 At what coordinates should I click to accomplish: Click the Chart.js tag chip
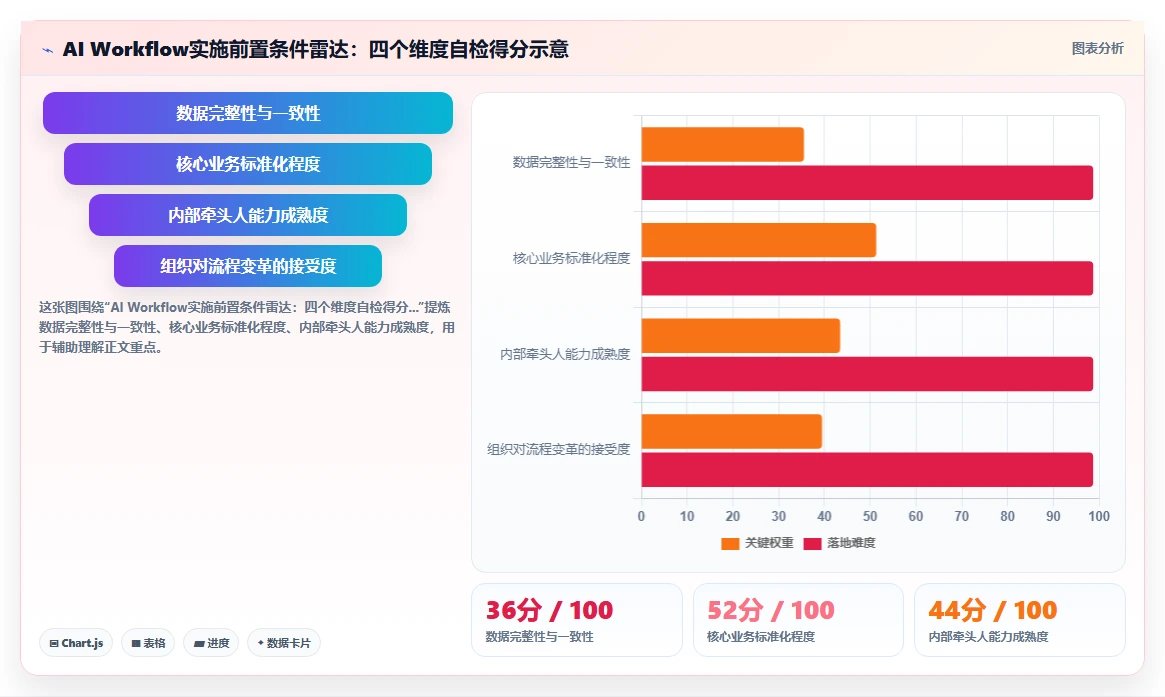pos(76,643)
